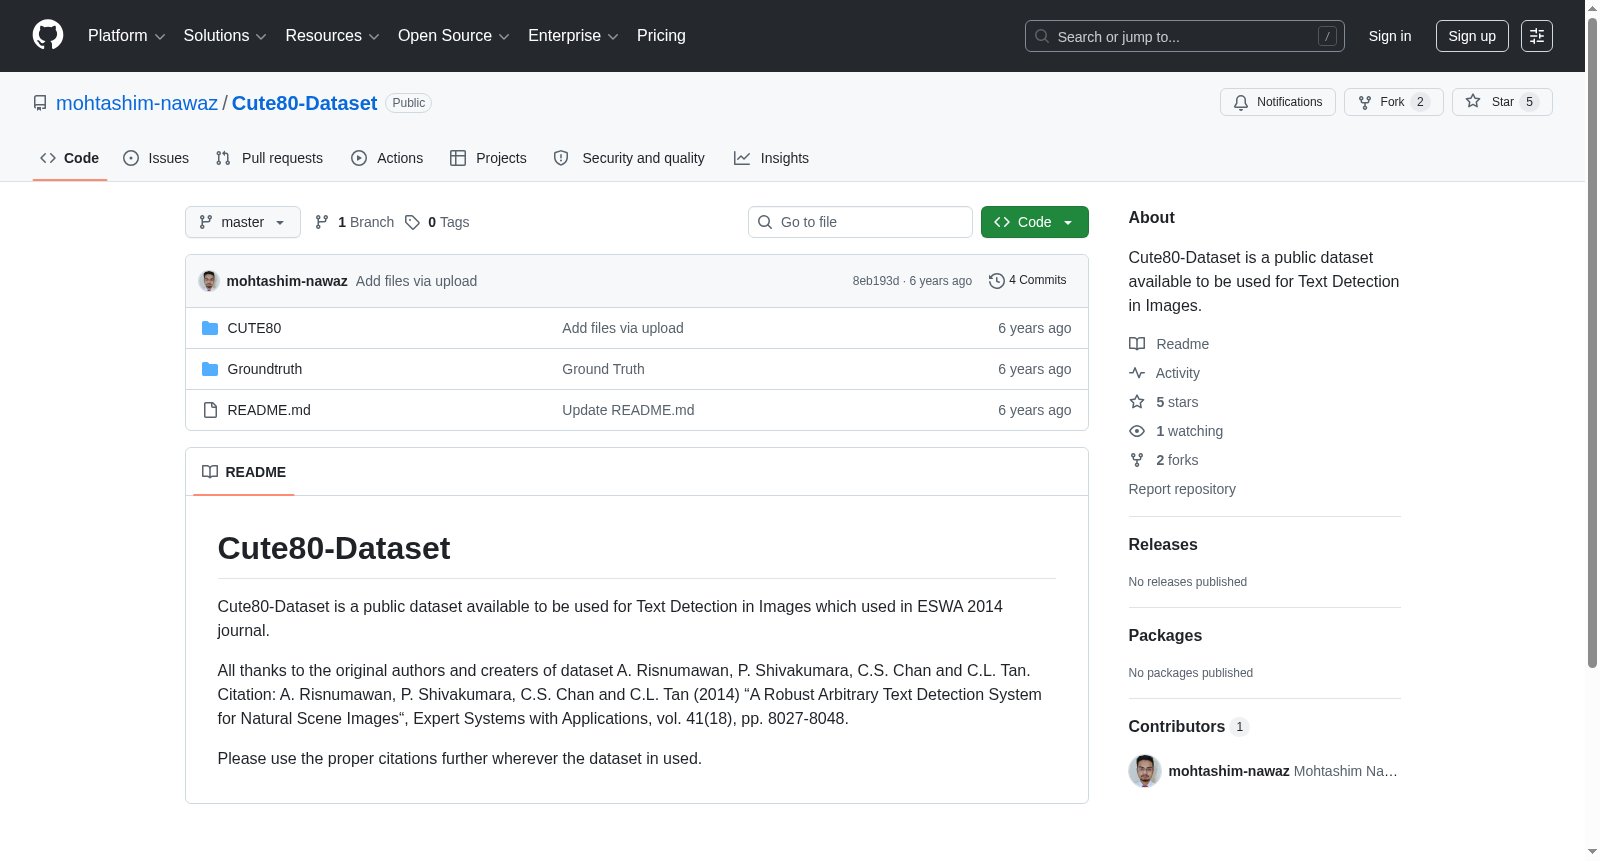View the 1 Branch list
The width and height of the screenshot is (1600, 861).
point(355,222)
